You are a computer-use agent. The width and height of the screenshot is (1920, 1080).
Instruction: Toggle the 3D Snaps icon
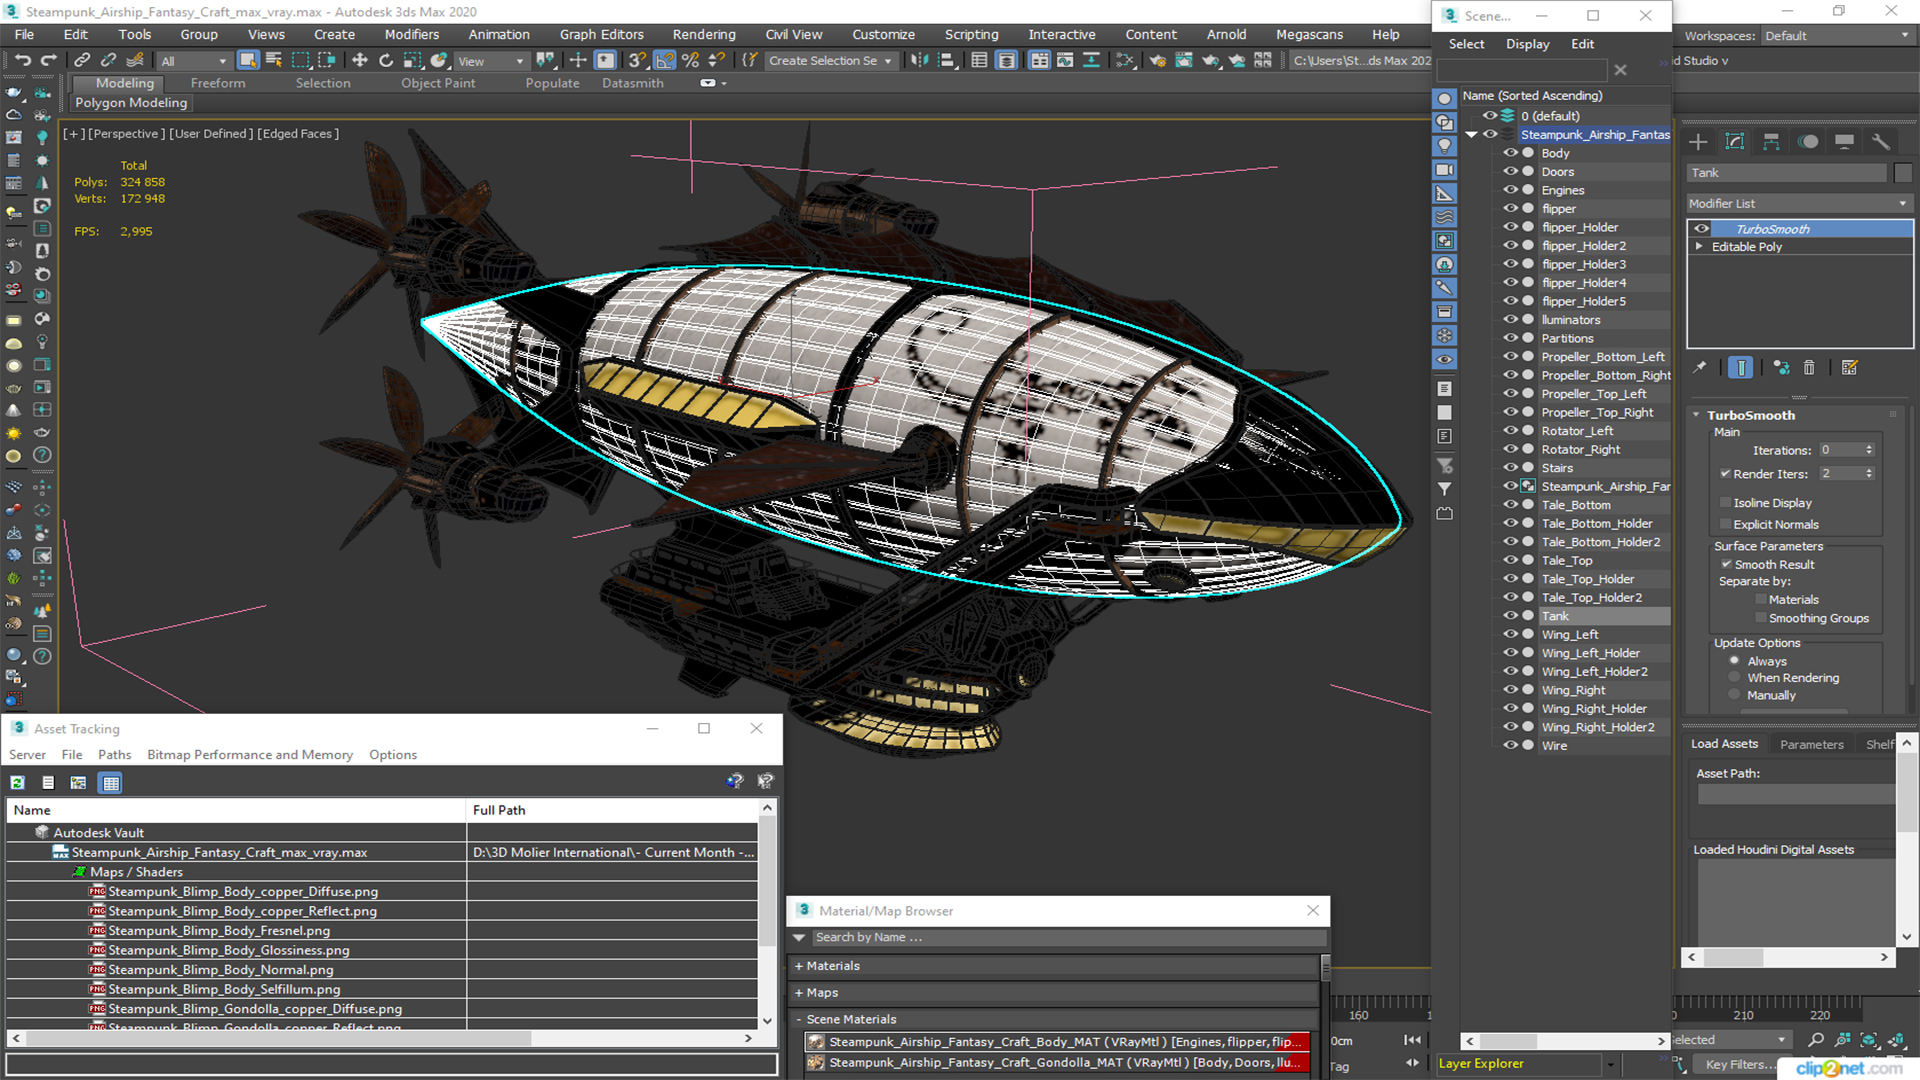coord(637,61)
